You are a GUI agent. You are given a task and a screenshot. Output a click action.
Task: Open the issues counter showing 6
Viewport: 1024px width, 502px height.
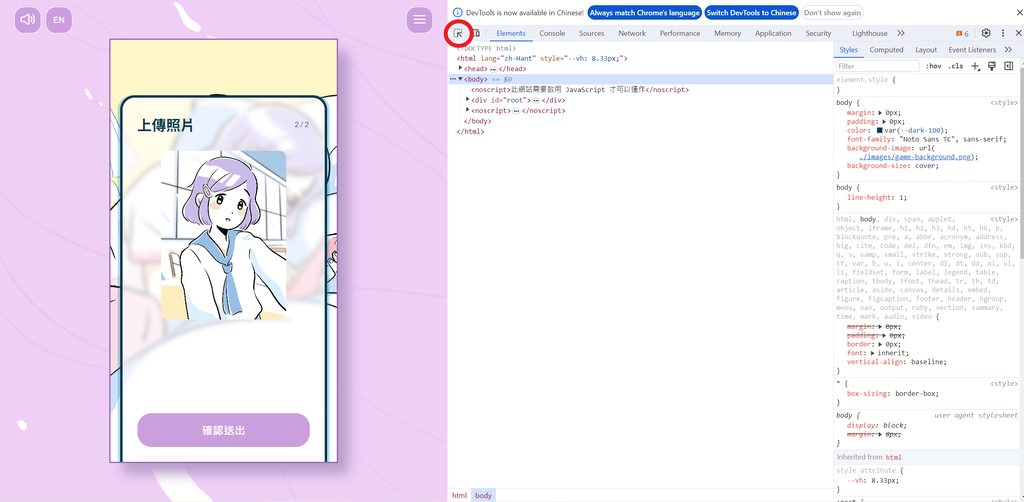962,33
